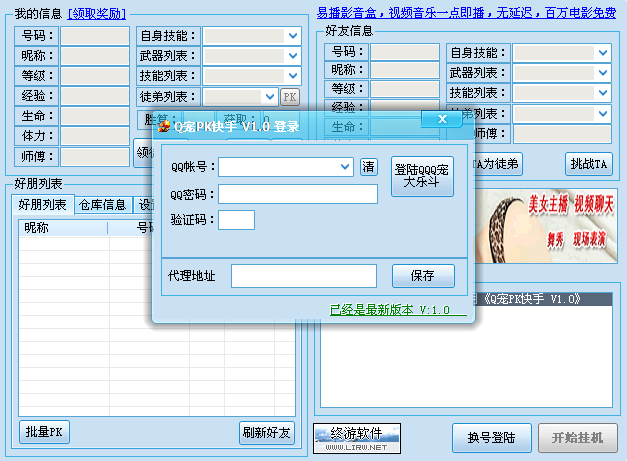Click the 昵称 column header

(x=63, y=228)
